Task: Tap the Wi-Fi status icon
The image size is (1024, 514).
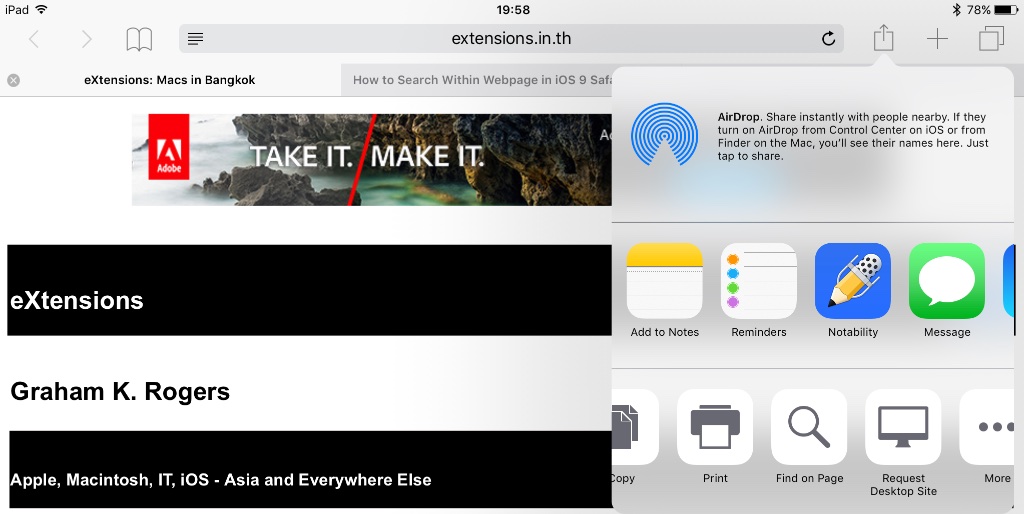Action: tap(42, 9)
